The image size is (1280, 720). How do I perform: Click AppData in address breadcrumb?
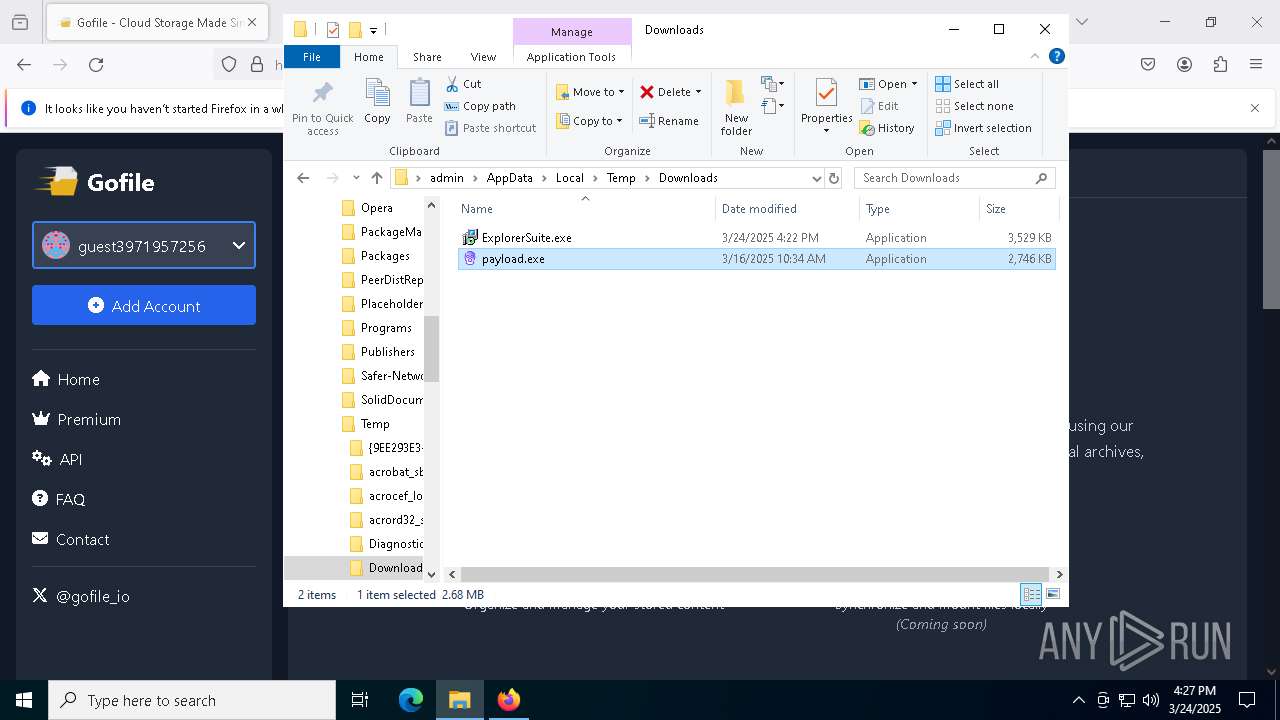[509, 178]
